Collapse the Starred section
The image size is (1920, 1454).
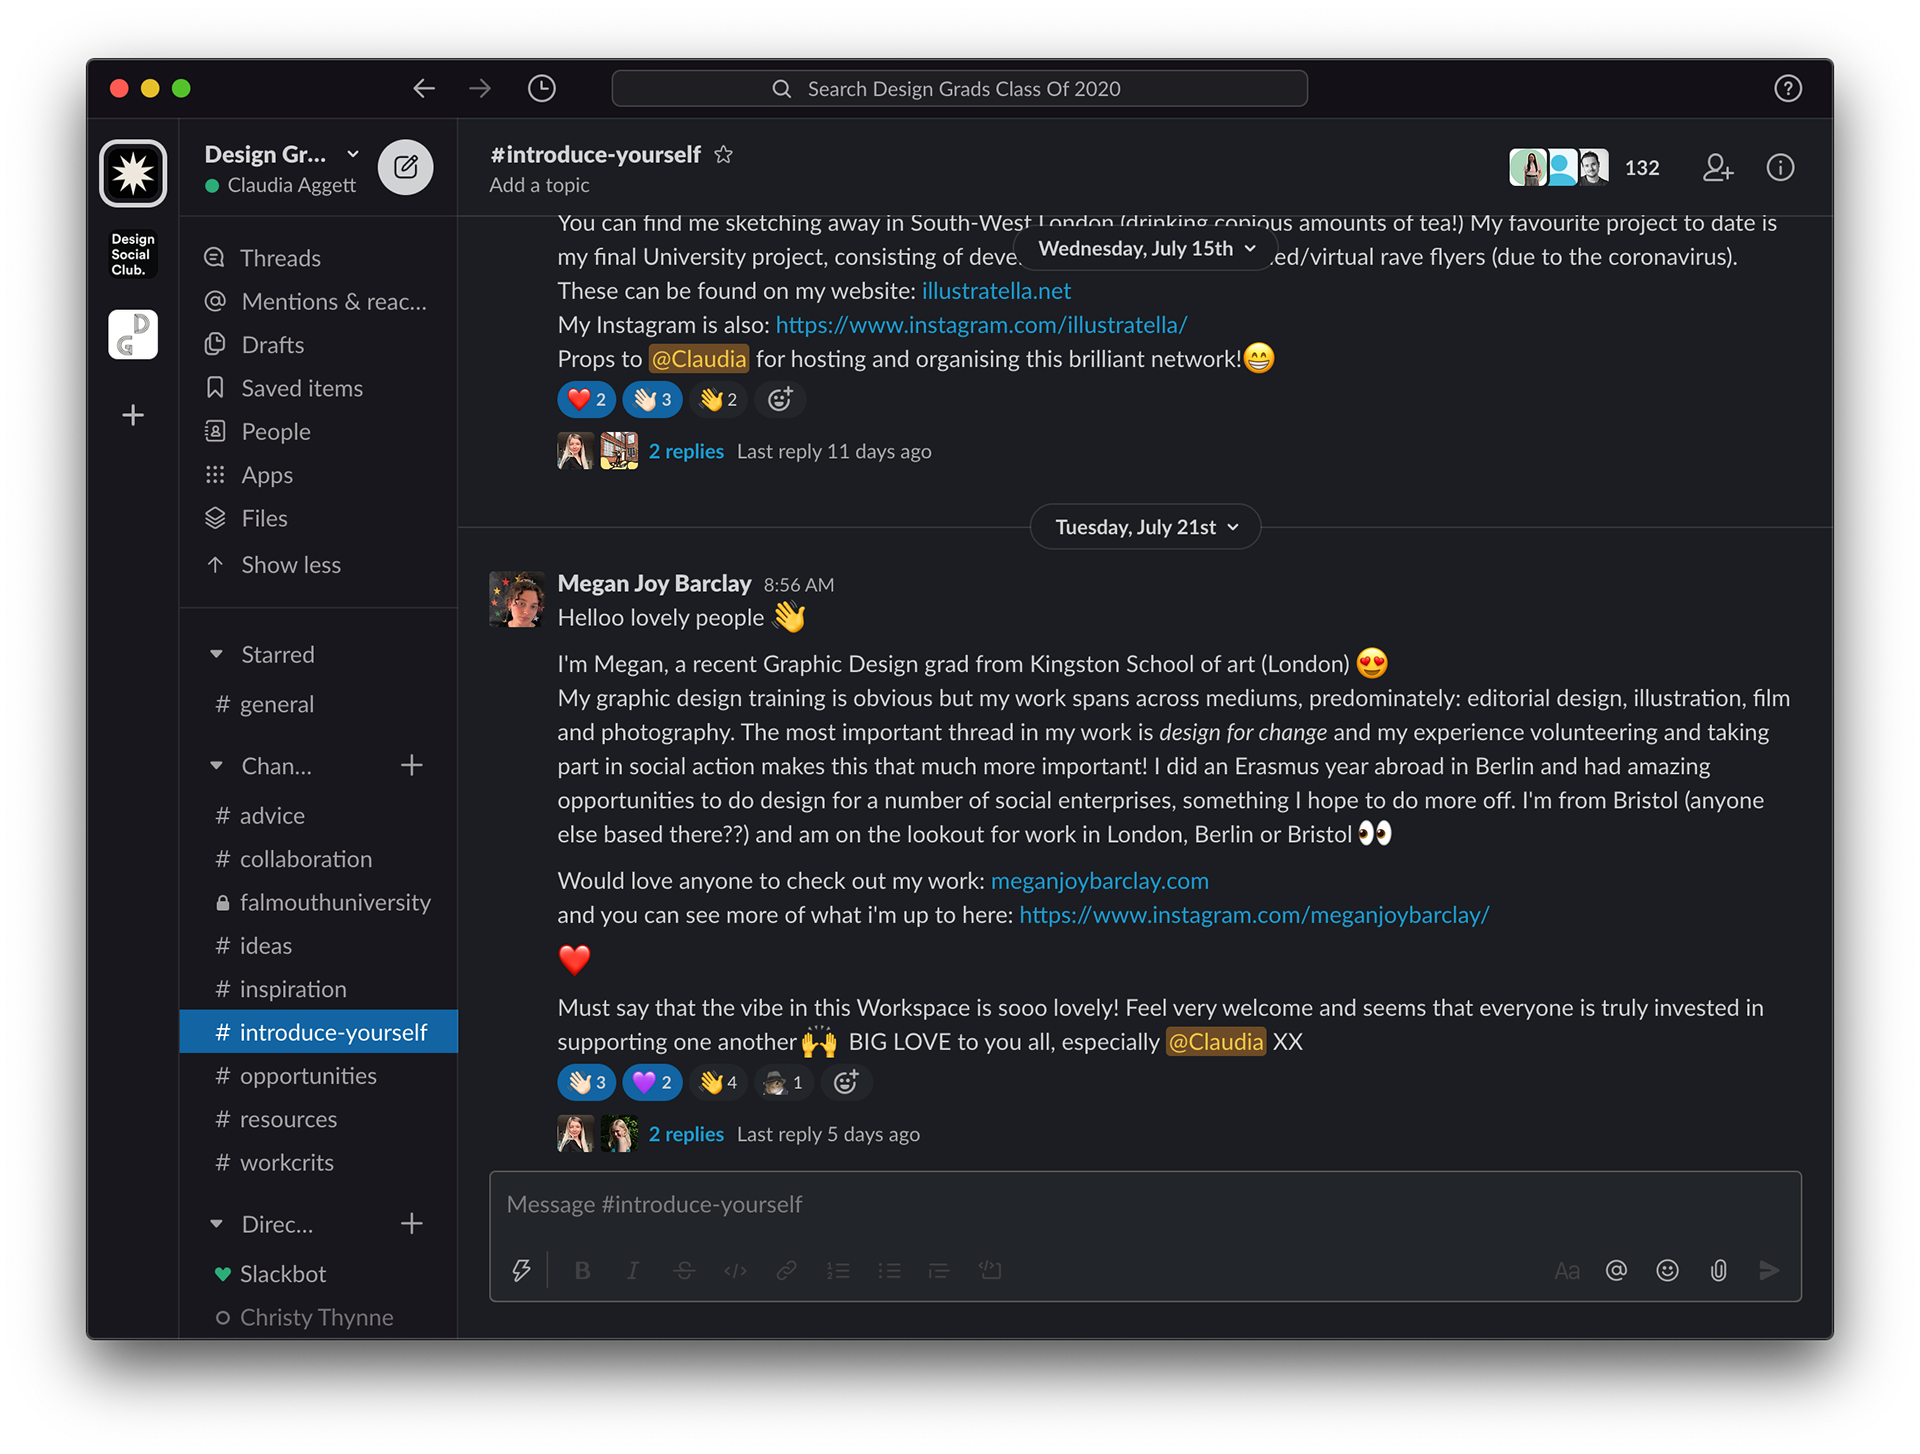[x=216, y=654]
